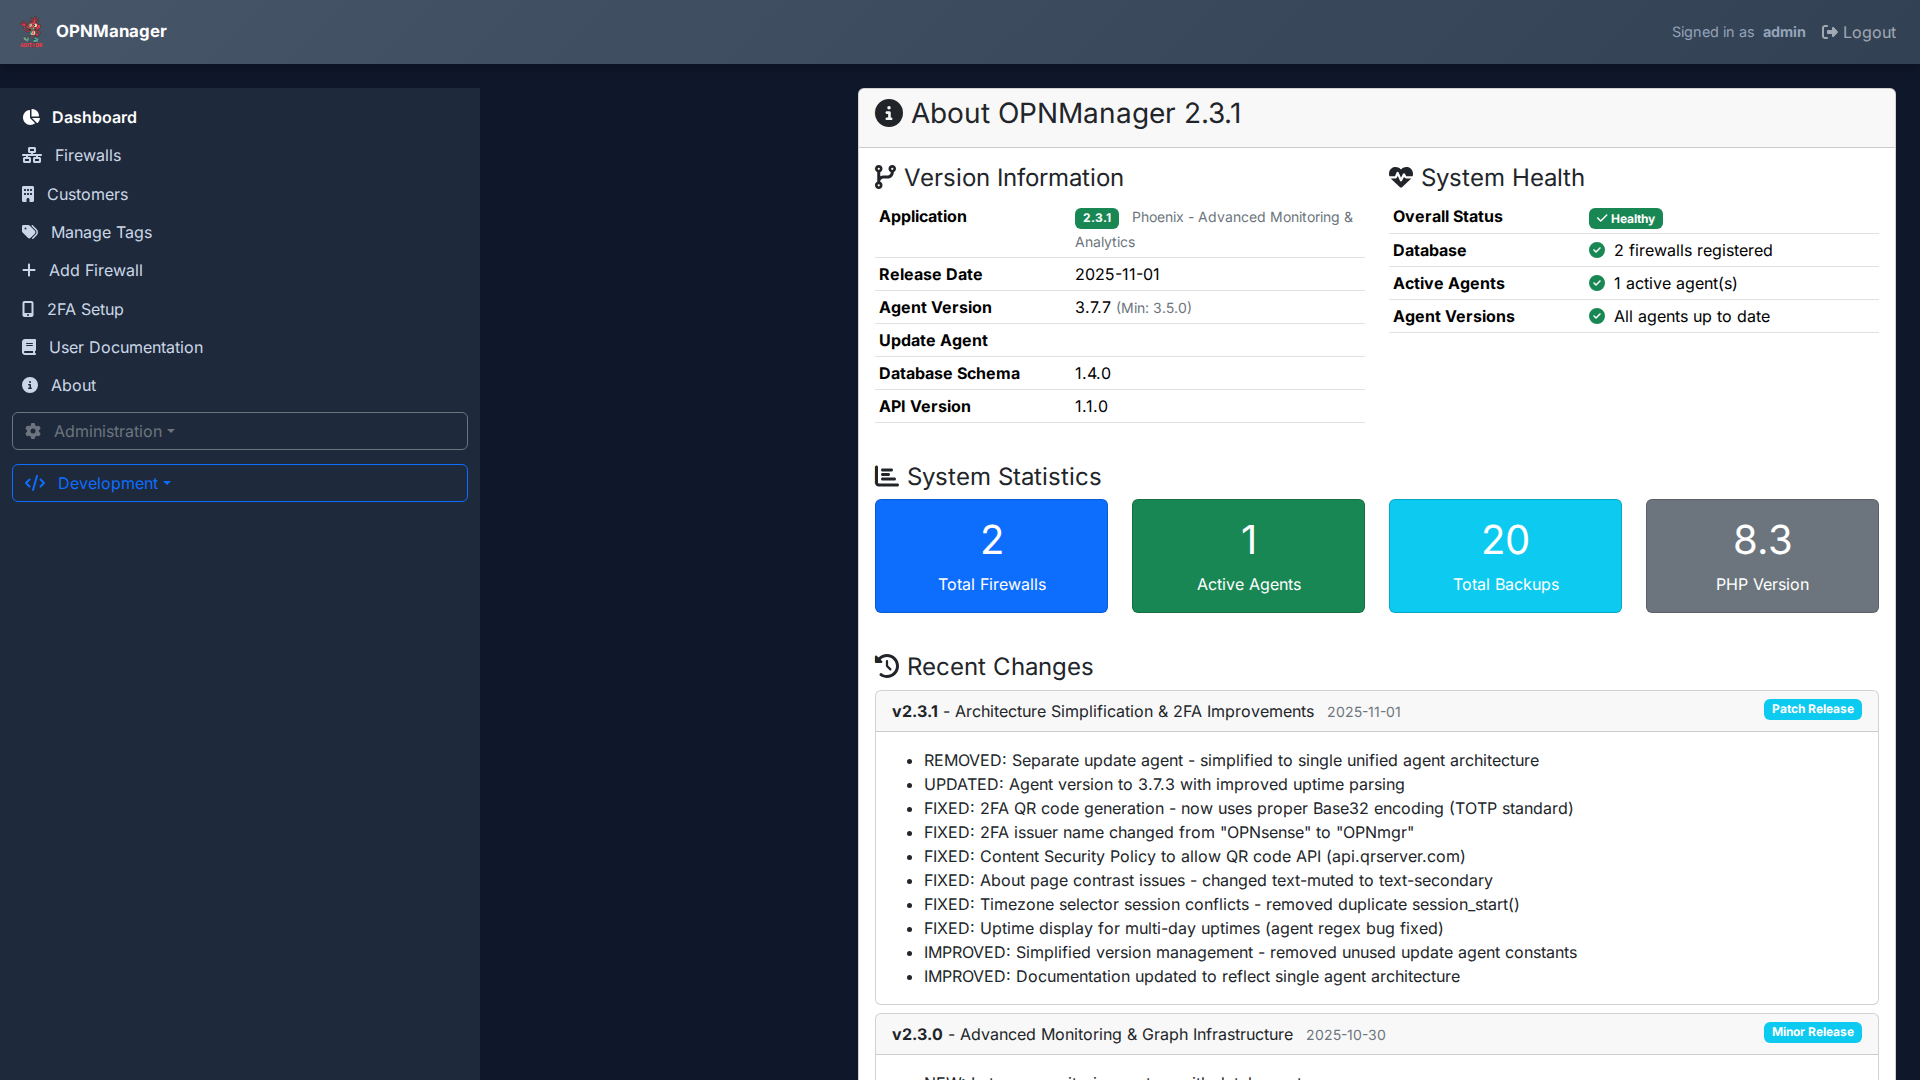Viewport: 1920px width, 1080px height.
Task: Open the Customers menu item
Action: [88, 194]
